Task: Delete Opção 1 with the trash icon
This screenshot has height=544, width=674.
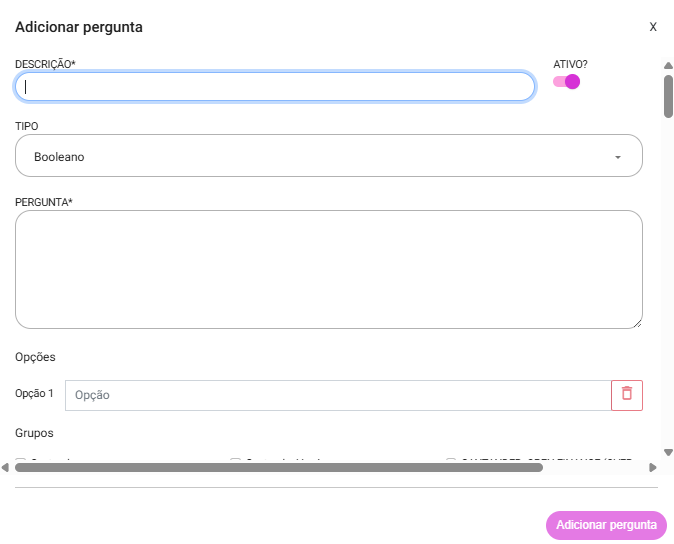Action: click(627, 395)
